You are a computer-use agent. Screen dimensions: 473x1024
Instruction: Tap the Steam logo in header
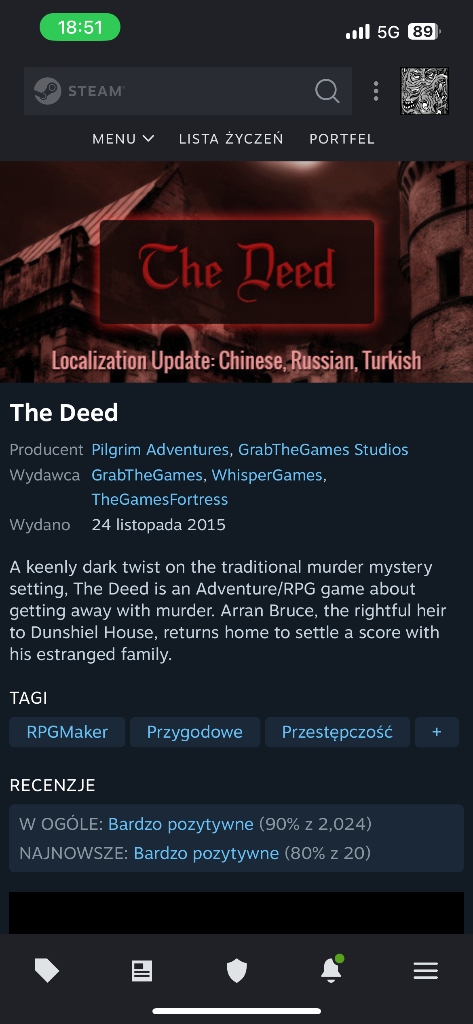(x=78, y=91)
